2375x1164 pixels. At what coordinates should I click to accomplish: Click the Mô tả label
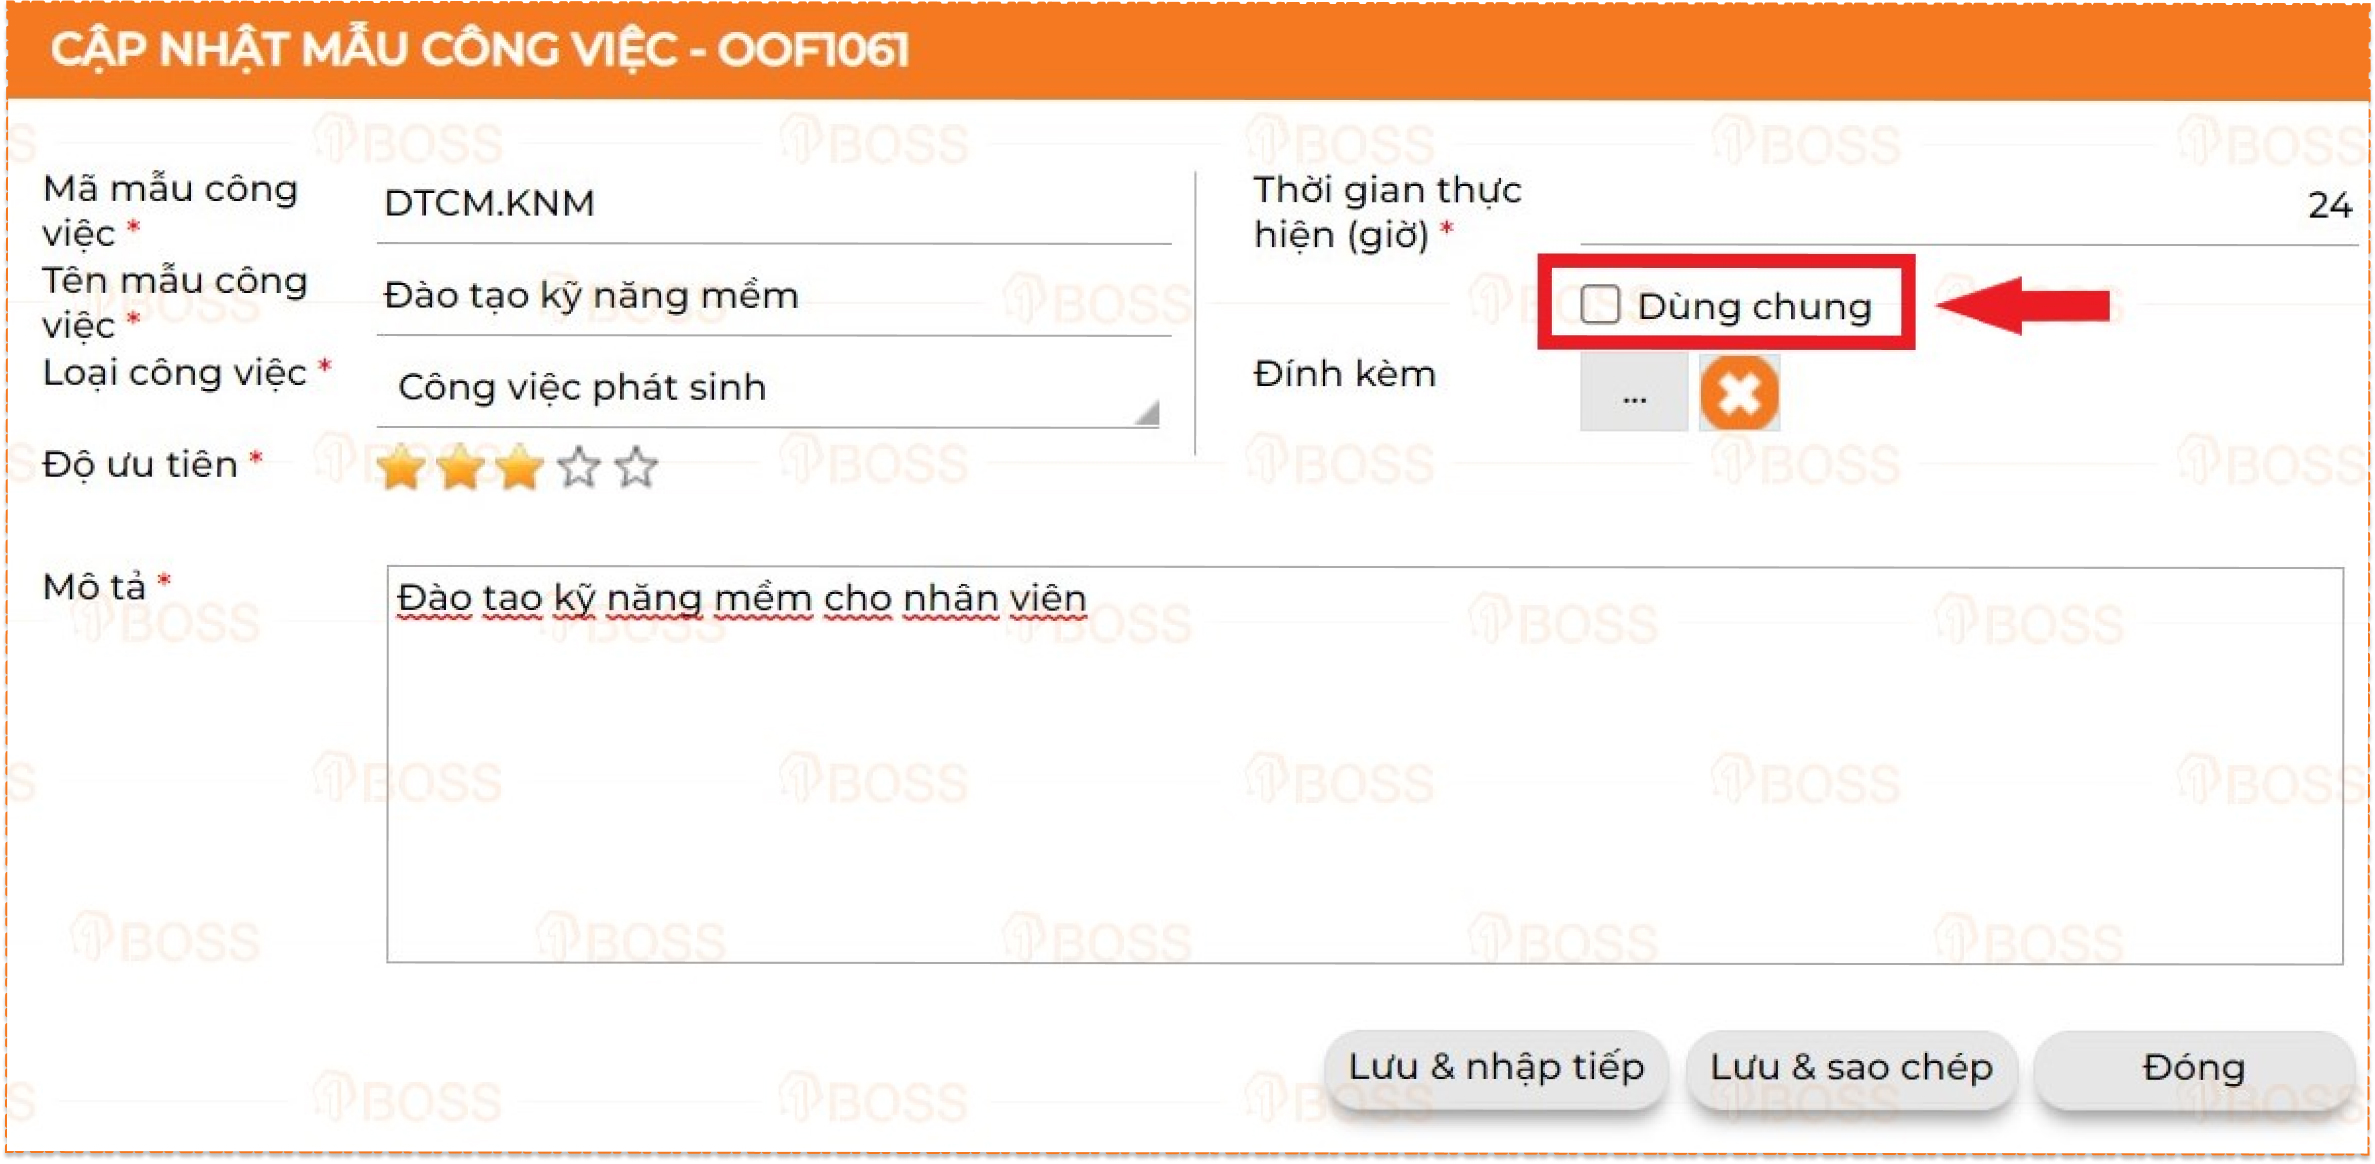(x=95, y=587)
